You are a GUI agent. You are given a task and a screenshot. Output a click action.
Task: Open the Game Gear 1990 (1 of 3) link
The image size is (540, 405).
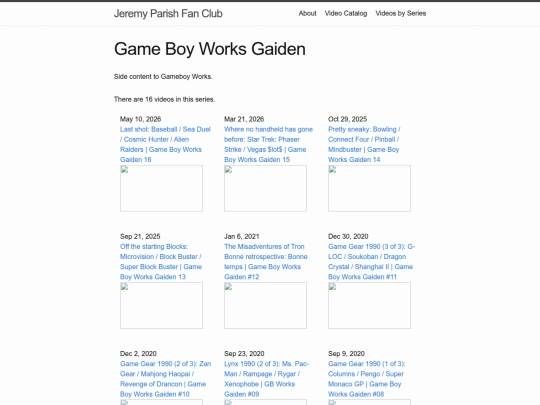(366, 379)
